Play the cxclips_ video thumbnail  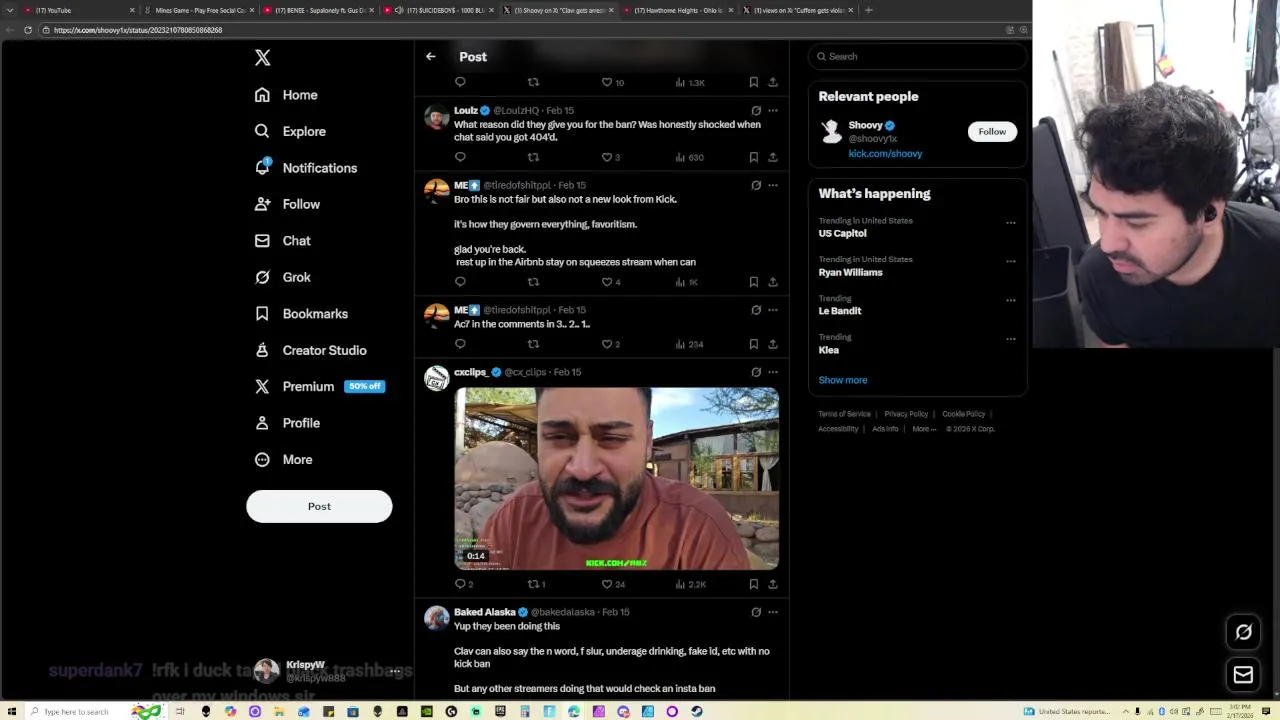pos(616,479)
